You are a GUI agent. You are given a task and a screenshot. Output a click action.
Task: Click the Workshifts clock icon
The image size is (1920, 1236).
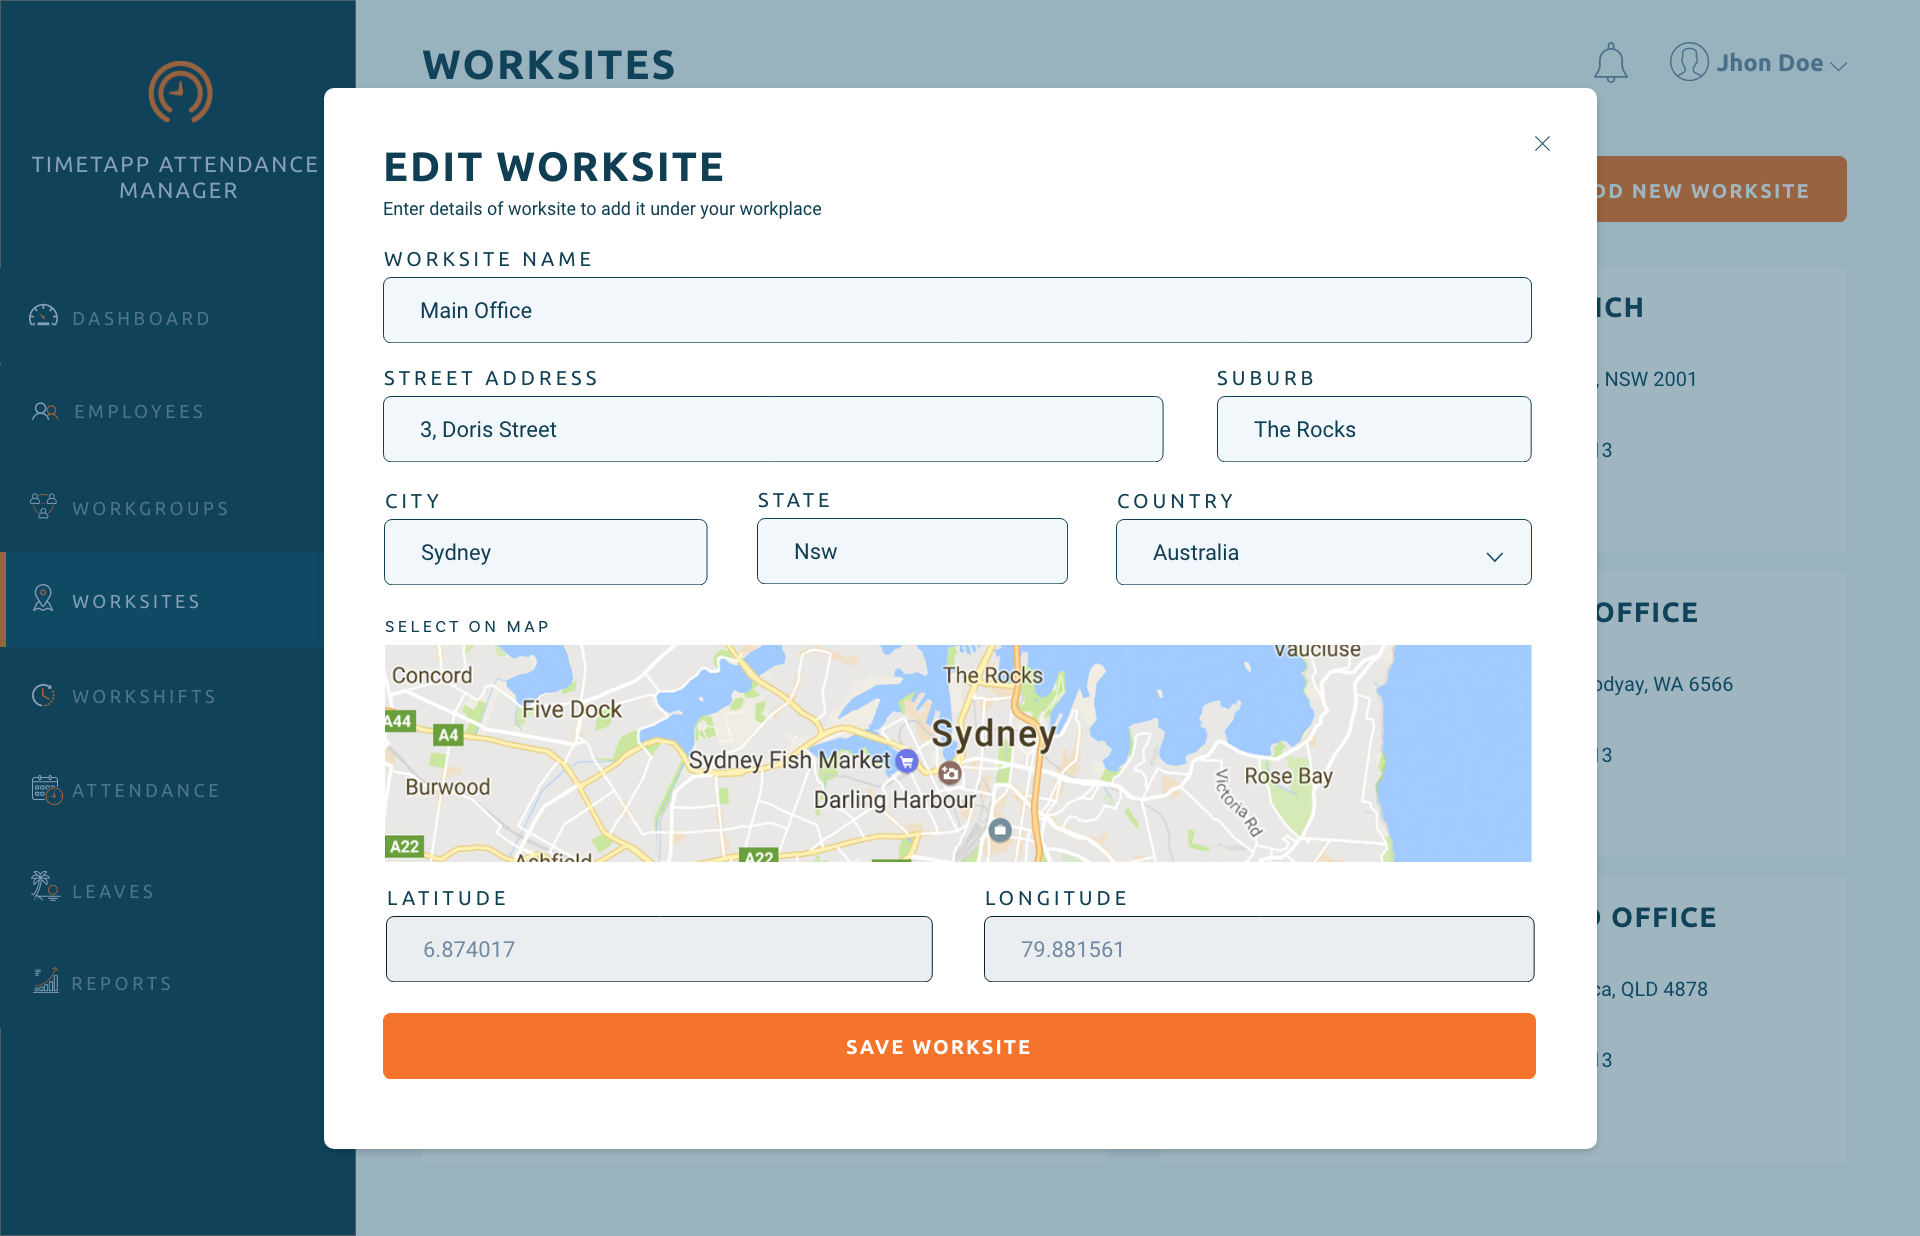(x=43, y=695)
